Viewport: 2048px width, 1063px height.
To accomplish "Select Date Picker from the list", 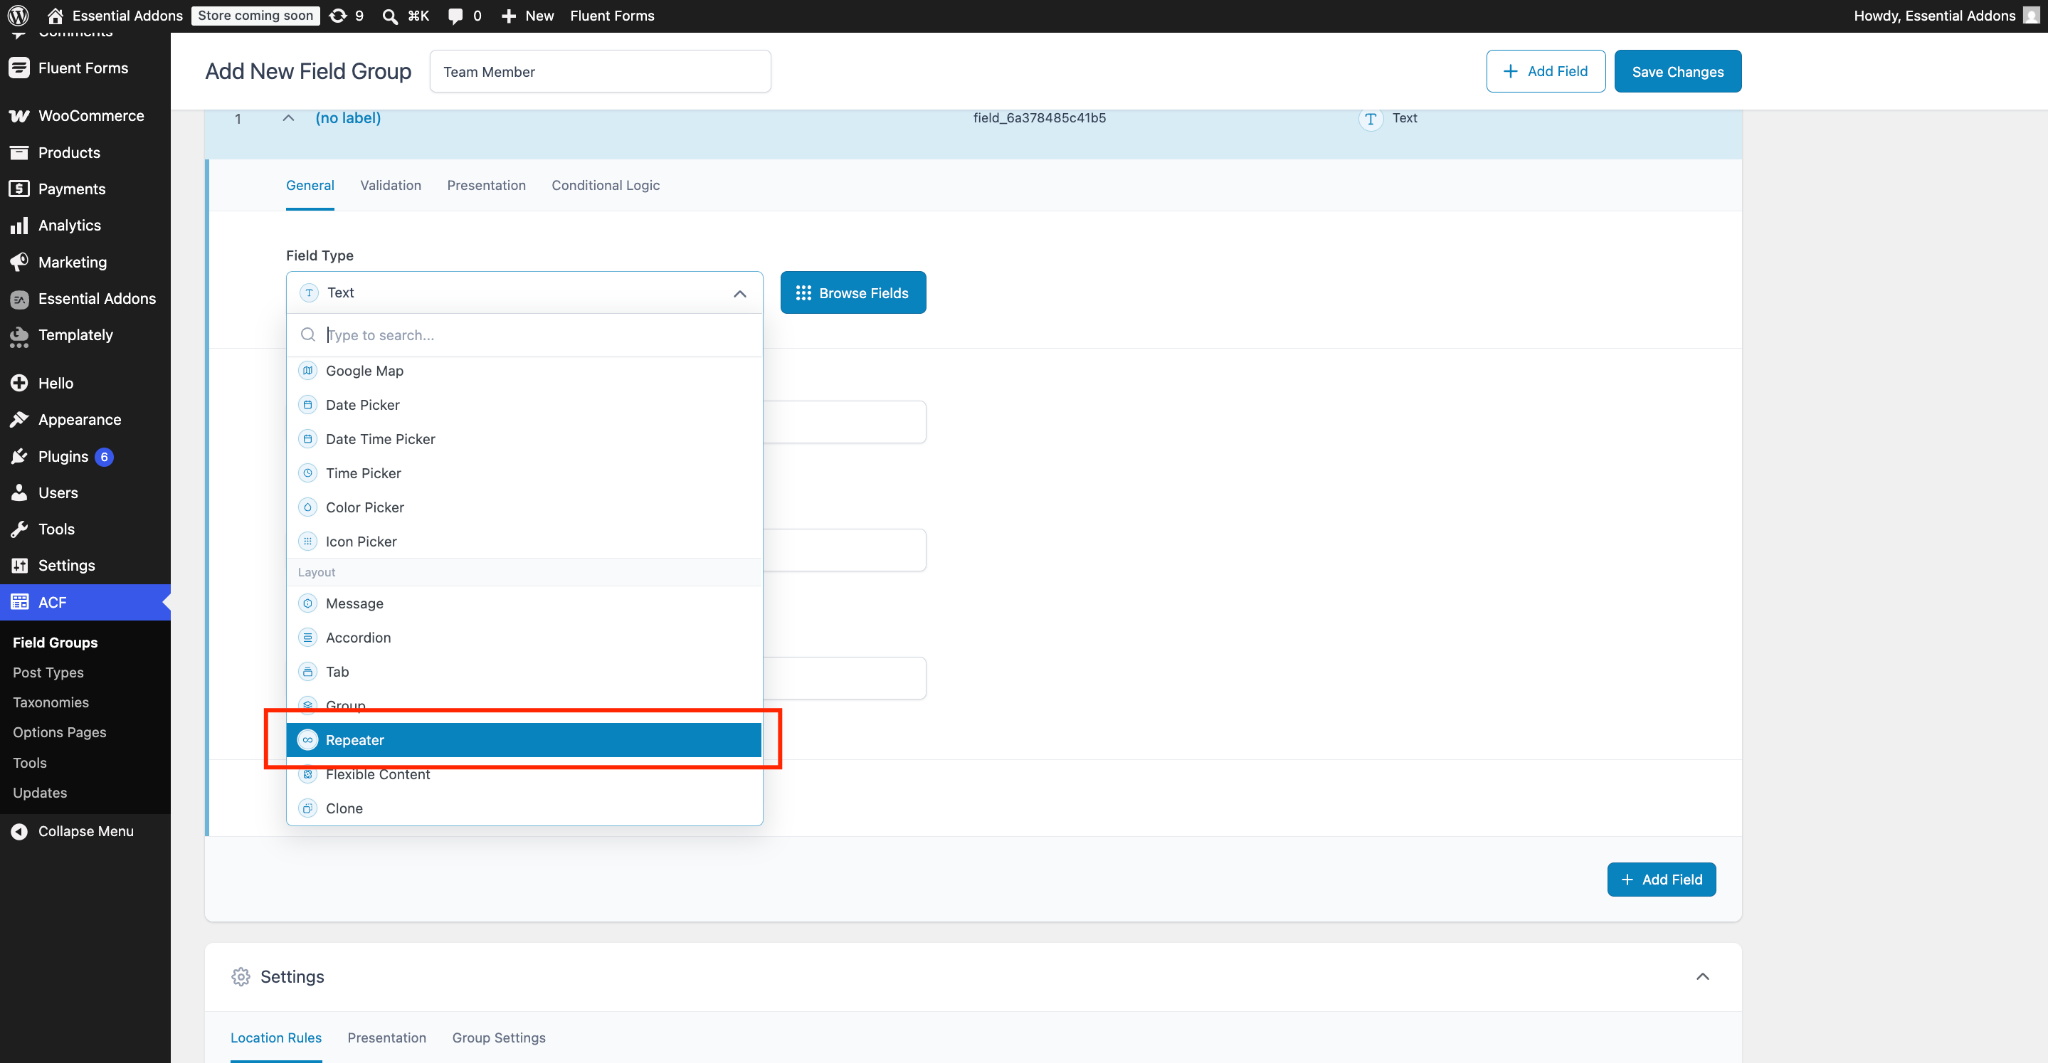I will [524, 405].
